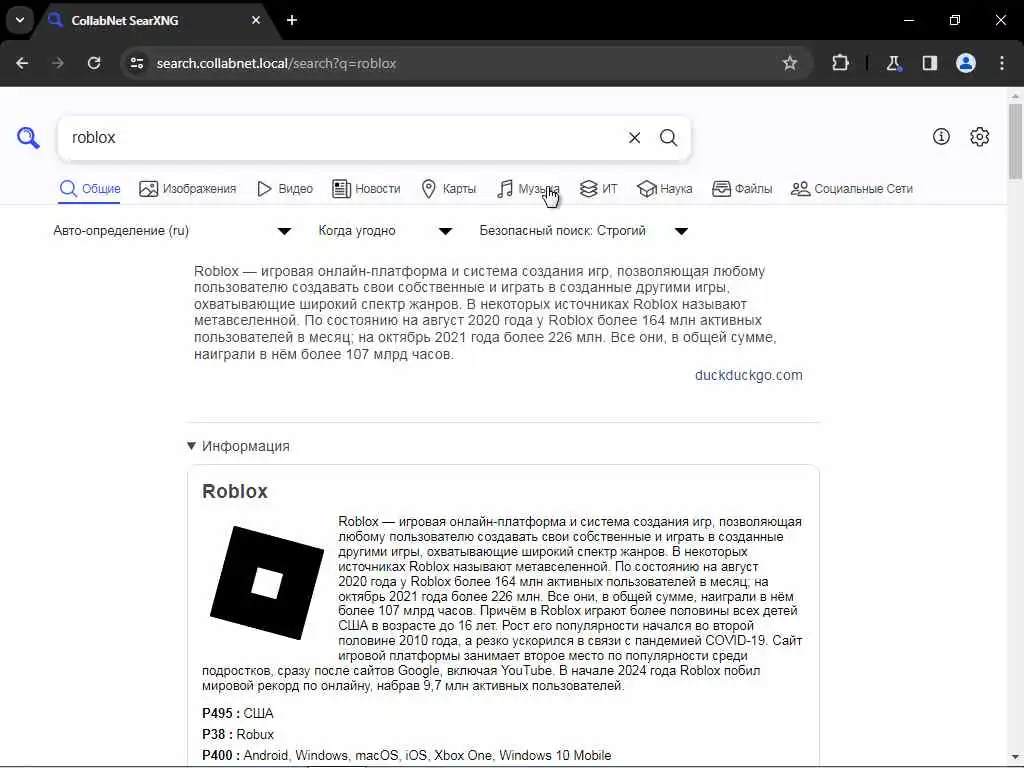Minimize the browser window

909,20
